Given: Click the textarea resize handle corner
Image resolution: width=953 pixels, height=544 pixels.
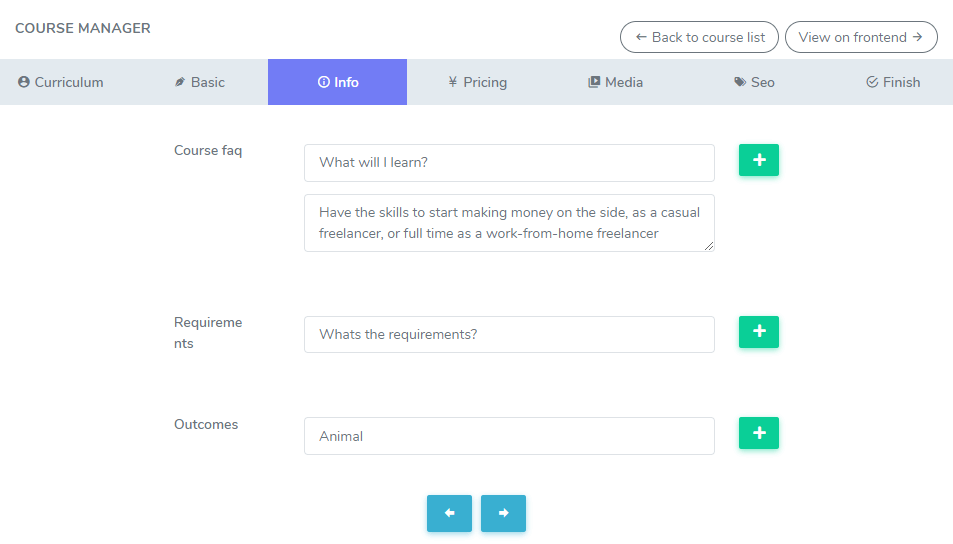Looking at the screenshot, I should (x=710, y=246).
